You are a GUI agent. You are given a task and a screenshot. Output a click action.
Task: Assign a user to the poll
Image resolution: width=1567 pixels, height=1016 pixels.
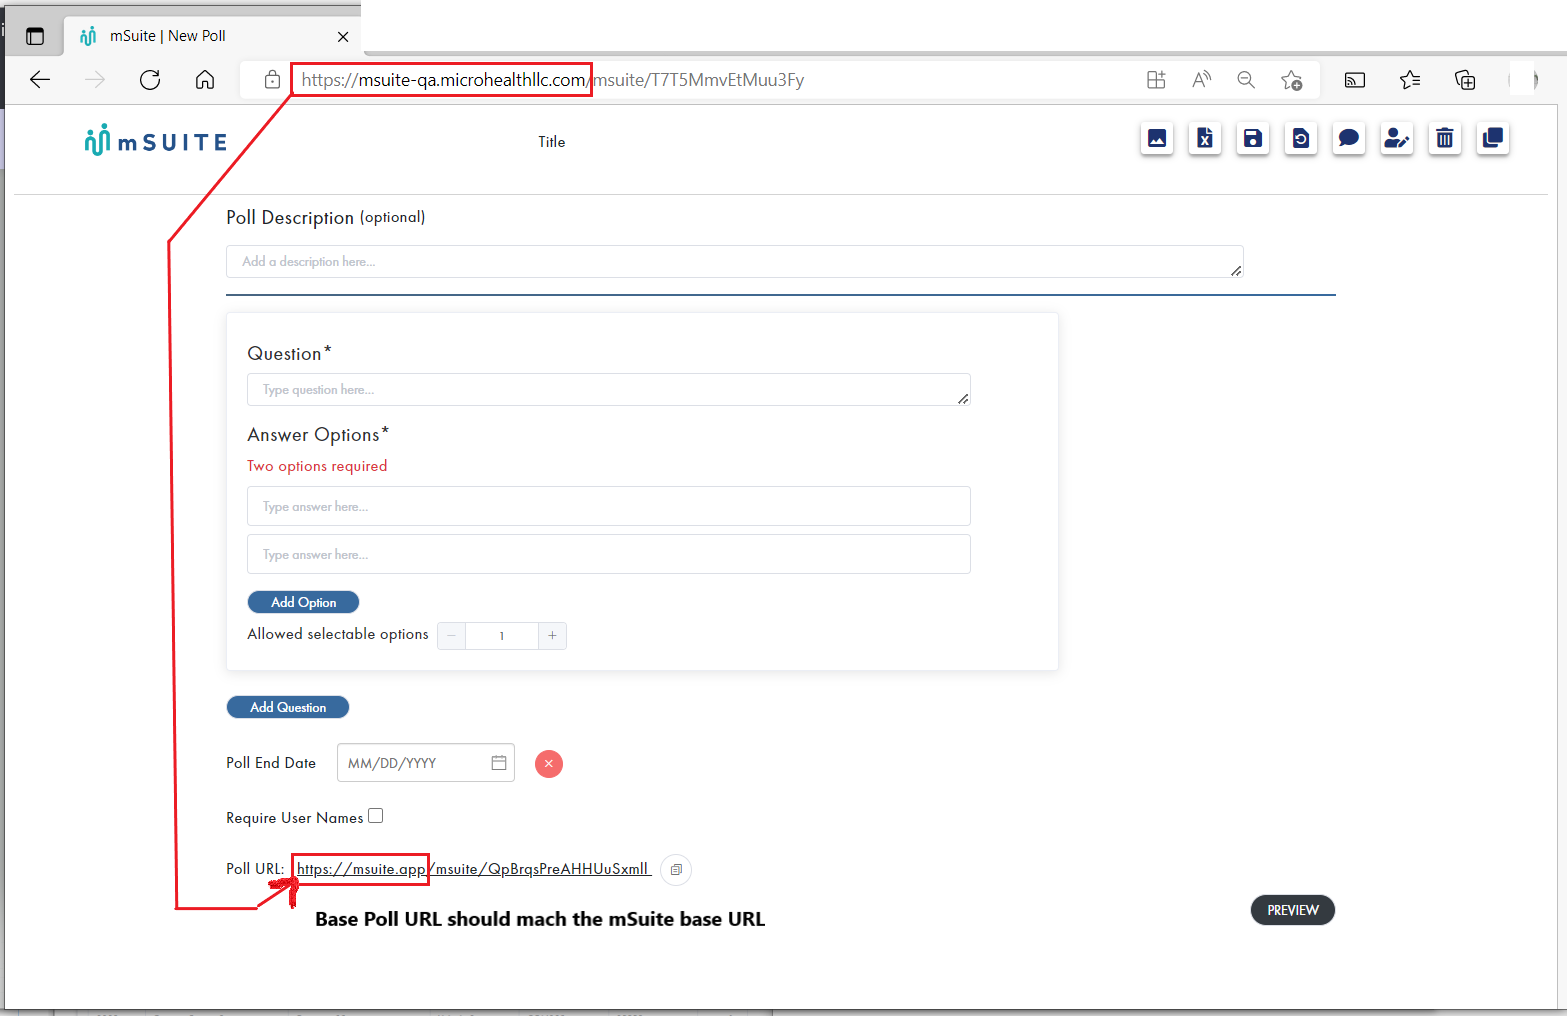click(1396, 139)
